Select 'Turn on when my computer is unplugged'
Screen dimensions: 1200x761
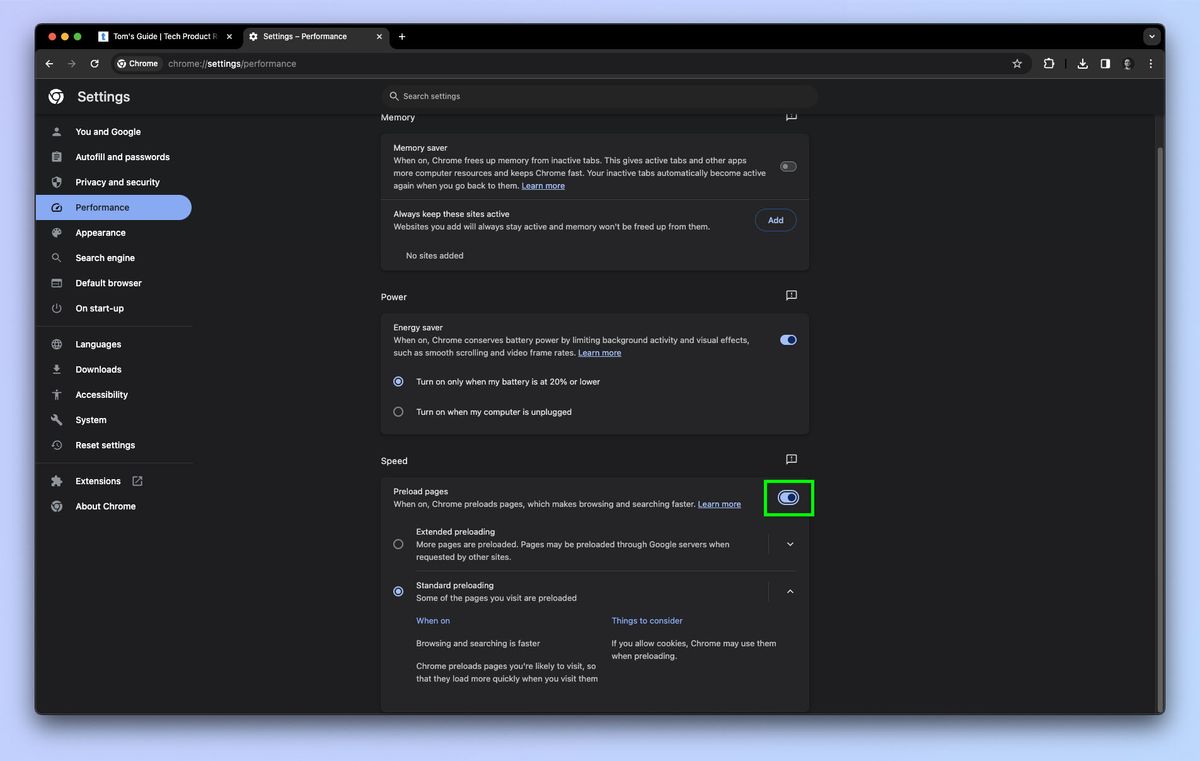point(398,411)
